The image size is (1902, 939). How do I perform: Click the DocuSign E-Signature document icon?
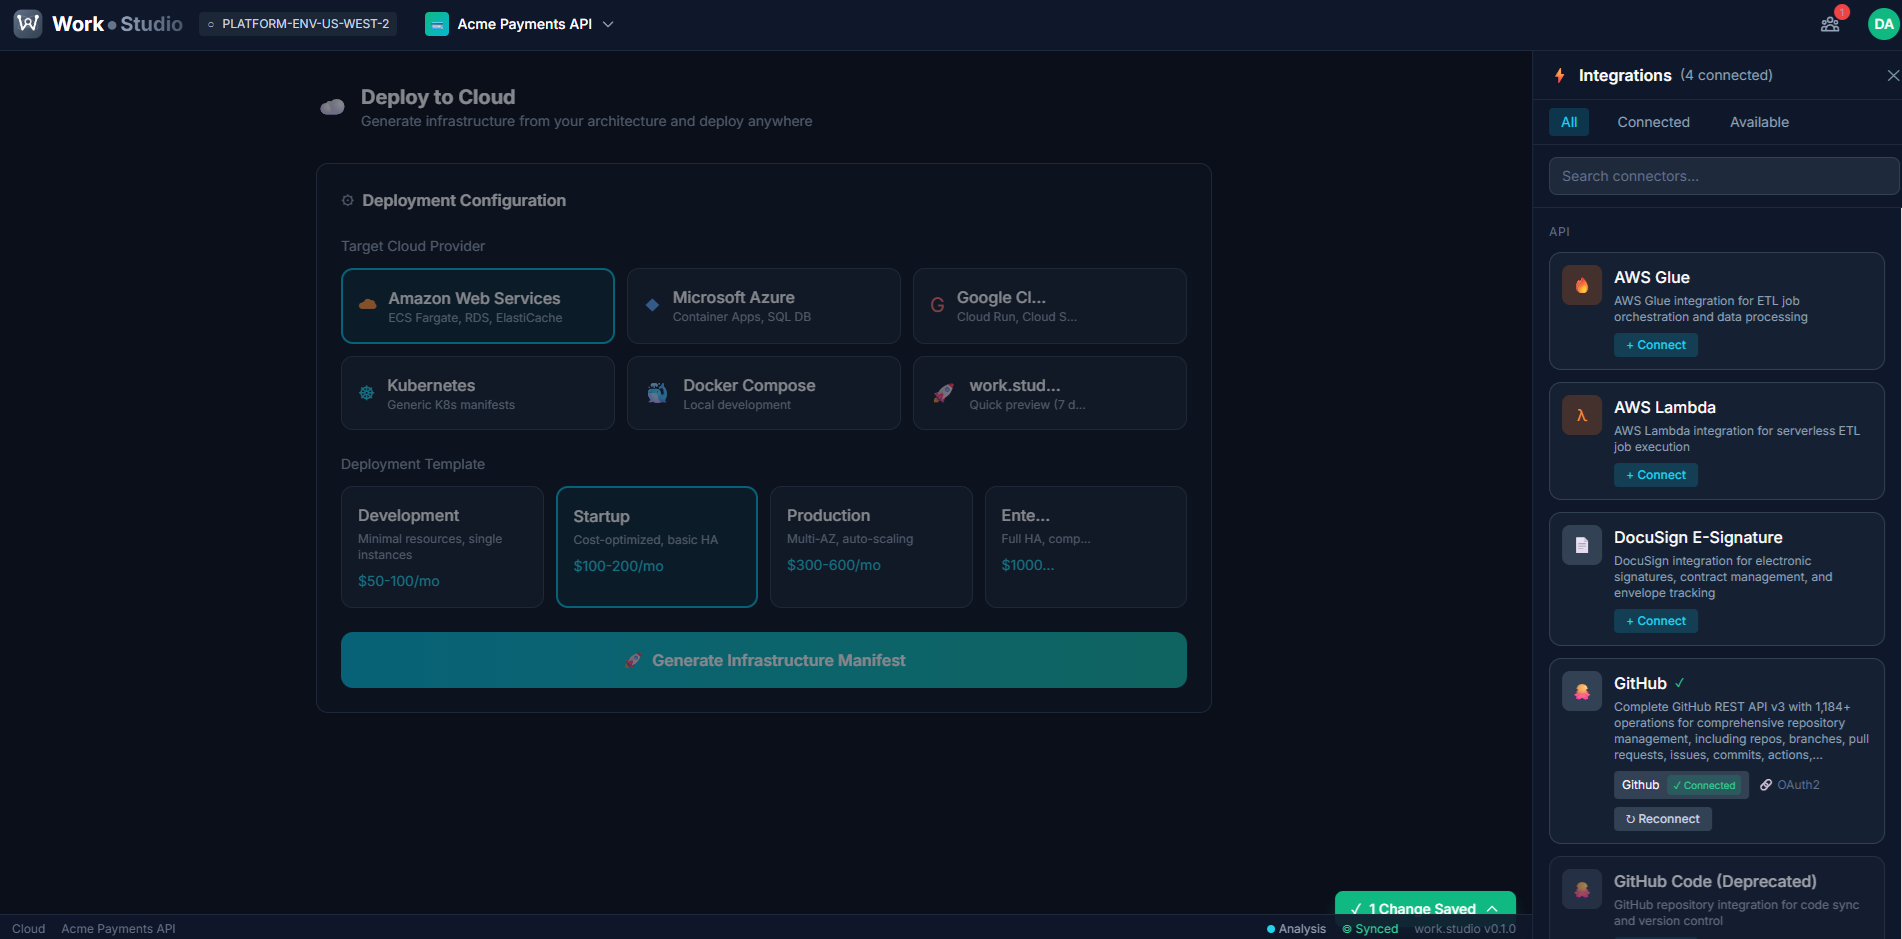pyautogui.click(x=1582, y=545)
